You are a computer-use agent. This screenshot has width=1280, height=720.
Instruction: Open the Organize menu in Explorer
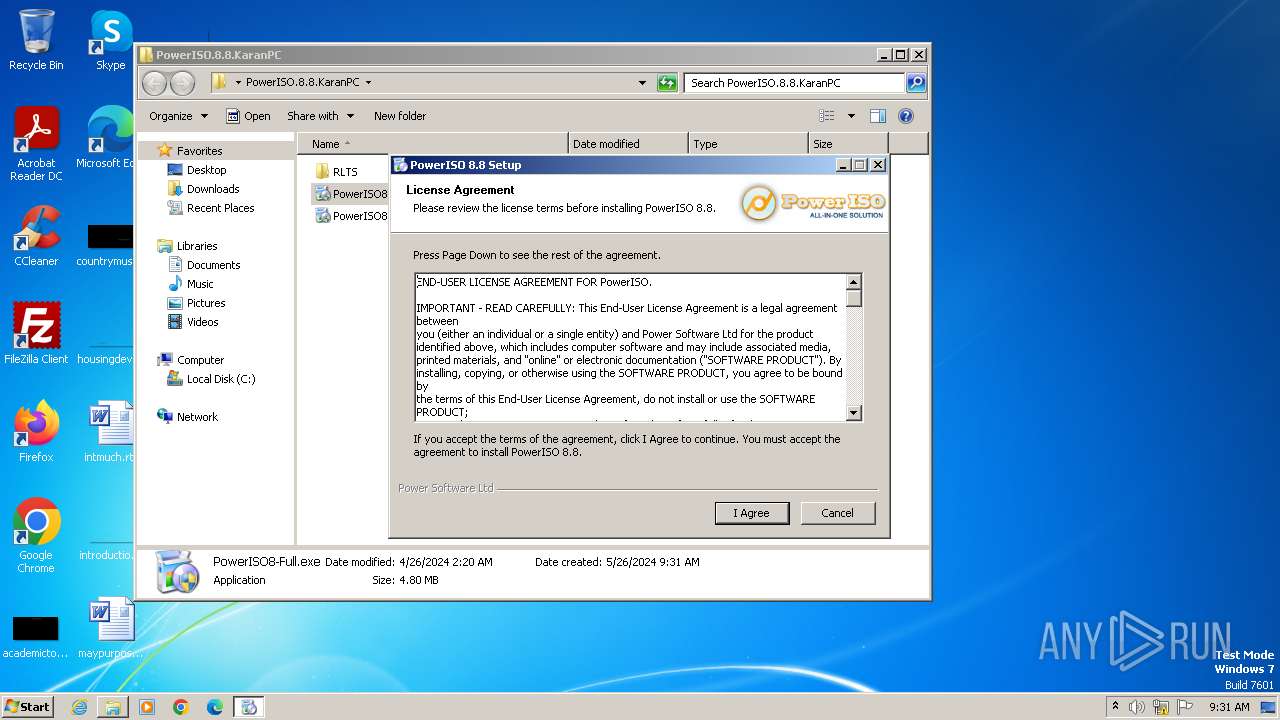click(x=178, y=116)
